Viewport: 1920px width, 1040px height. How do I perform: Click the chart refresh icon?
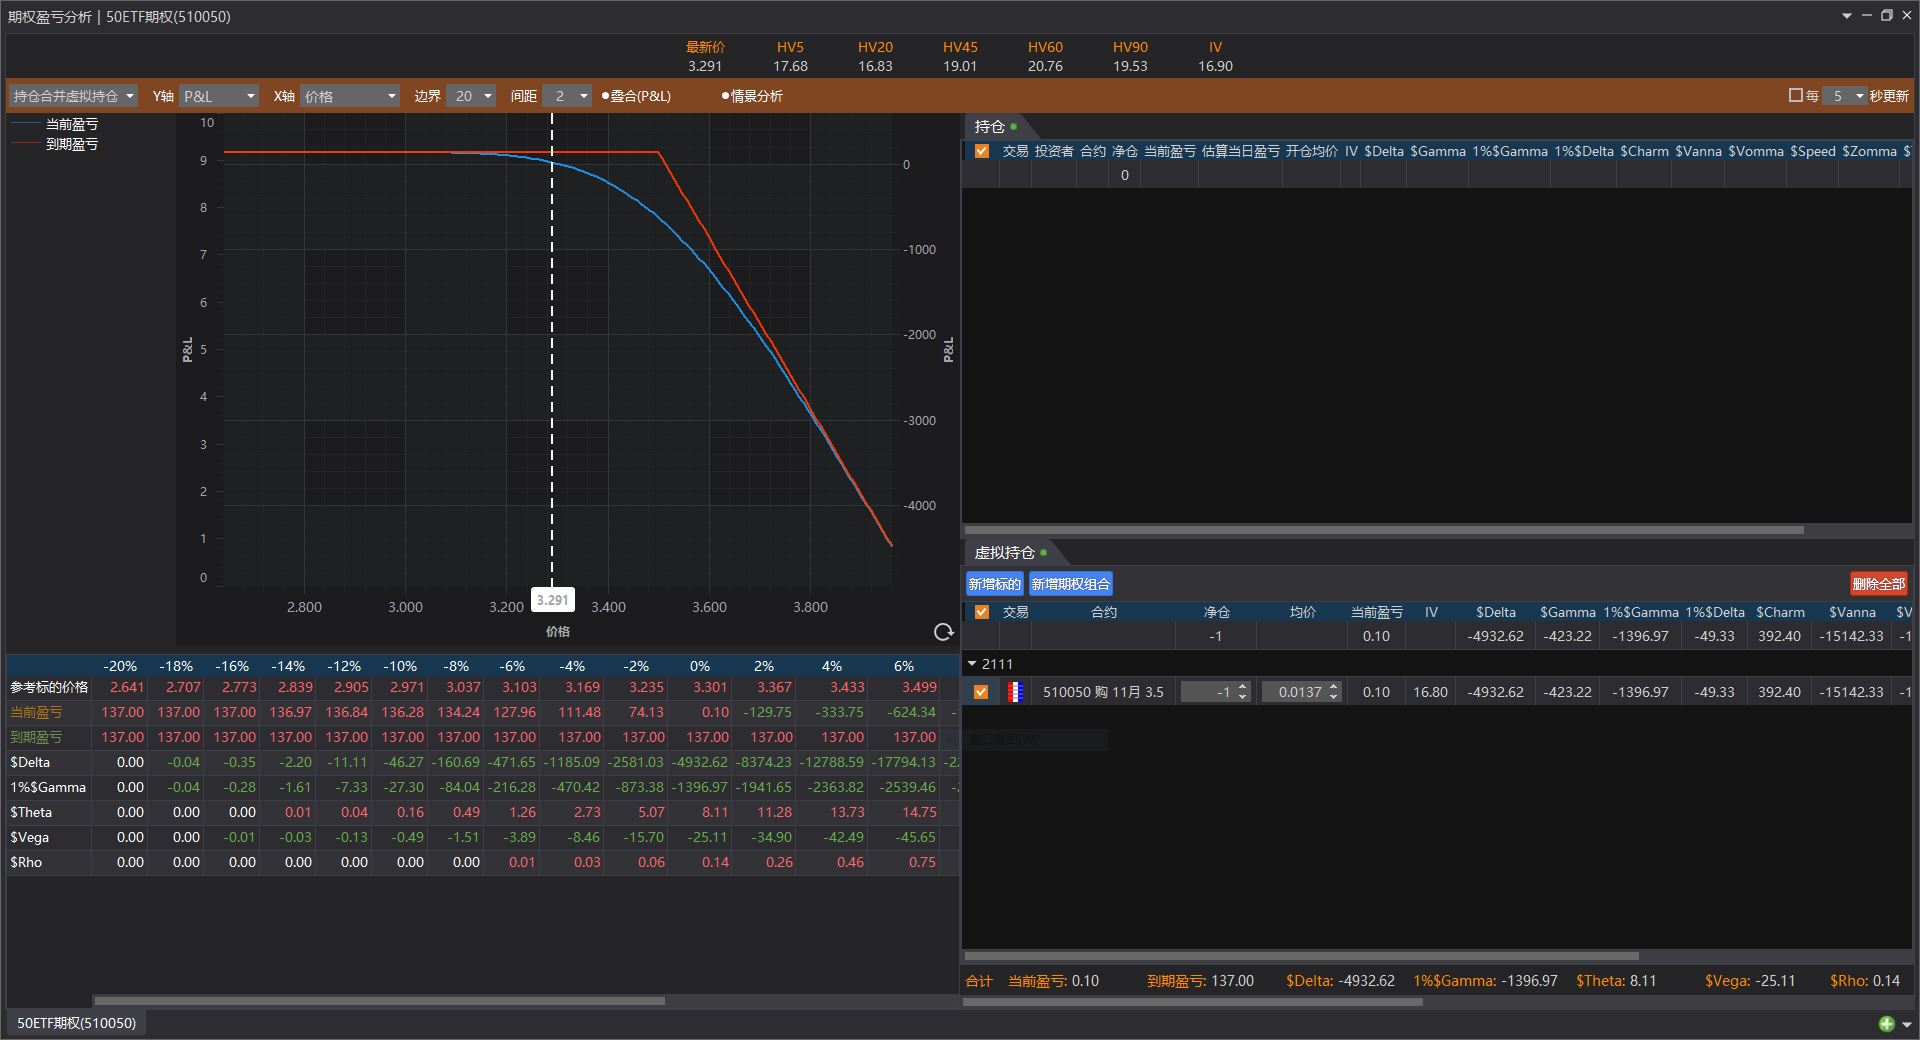click(943, 632)
